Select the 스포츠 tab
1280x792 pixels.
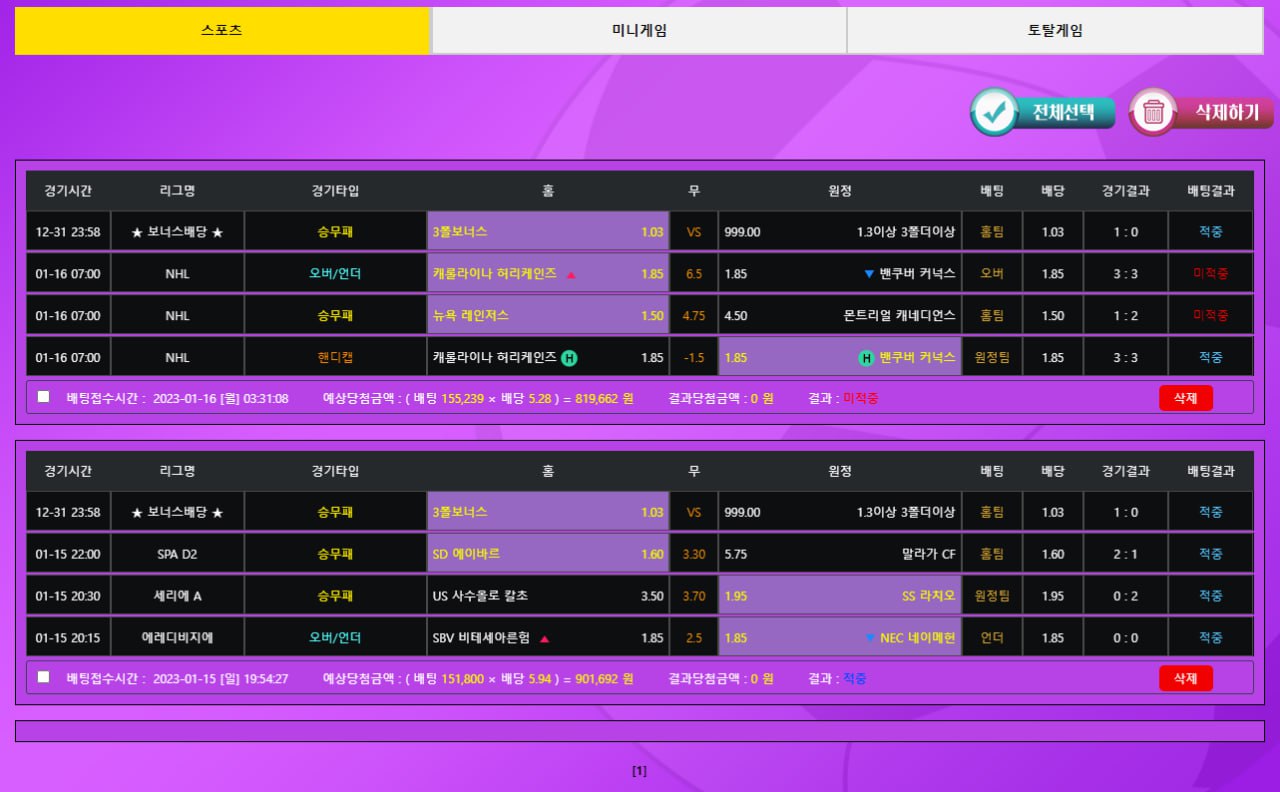[x=222, y=30]
